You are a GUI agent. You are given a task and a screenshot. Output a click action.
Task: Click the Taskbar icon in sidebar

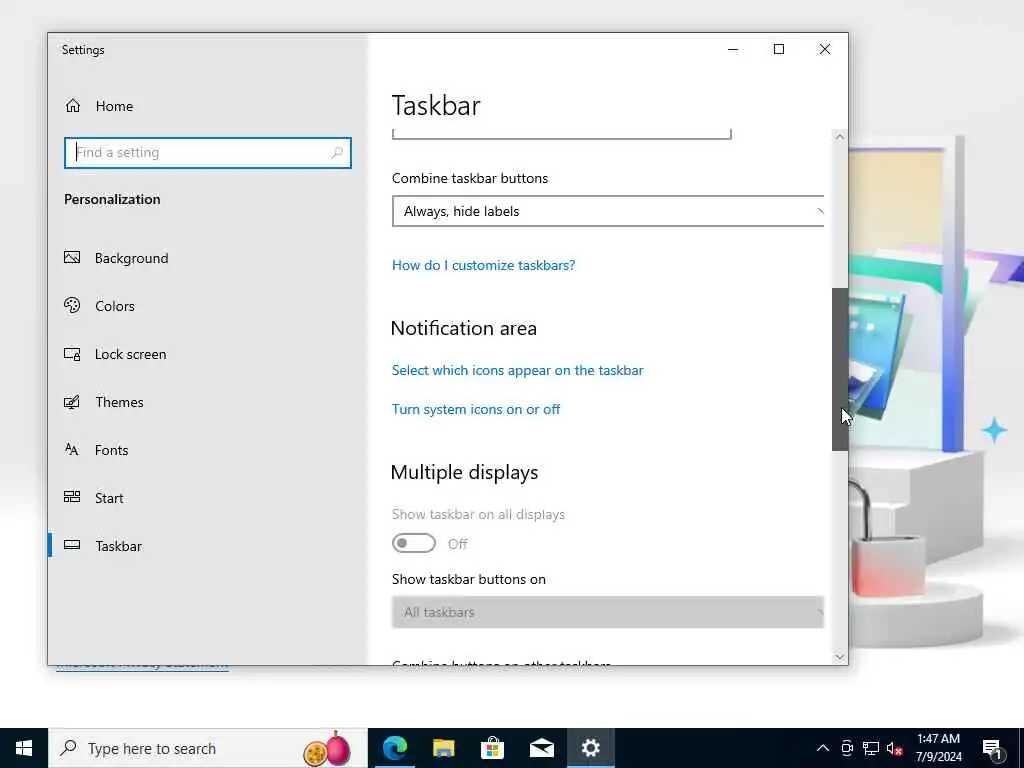click(72, 545)
